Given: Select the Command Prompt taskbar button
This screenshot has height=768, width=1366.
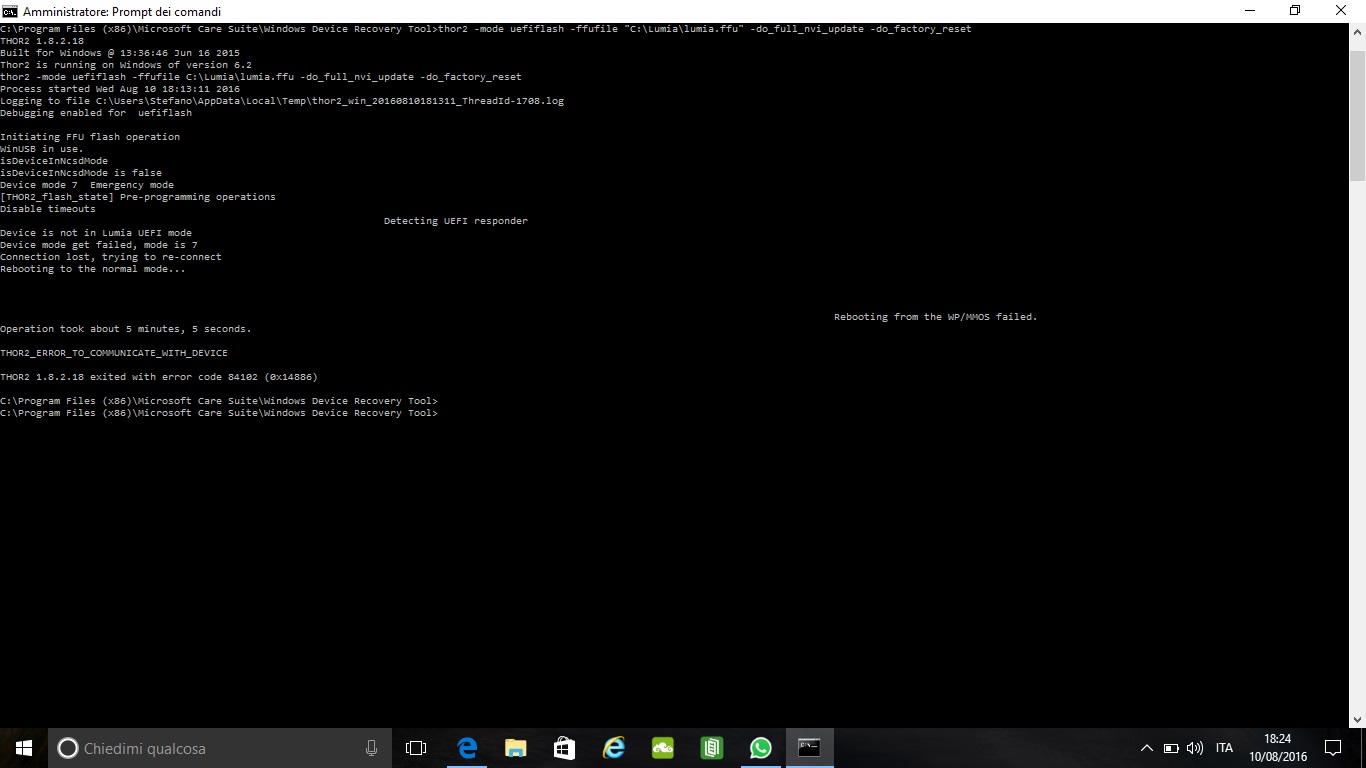Looking at the screenshot, I should click(x=810, y=748).
